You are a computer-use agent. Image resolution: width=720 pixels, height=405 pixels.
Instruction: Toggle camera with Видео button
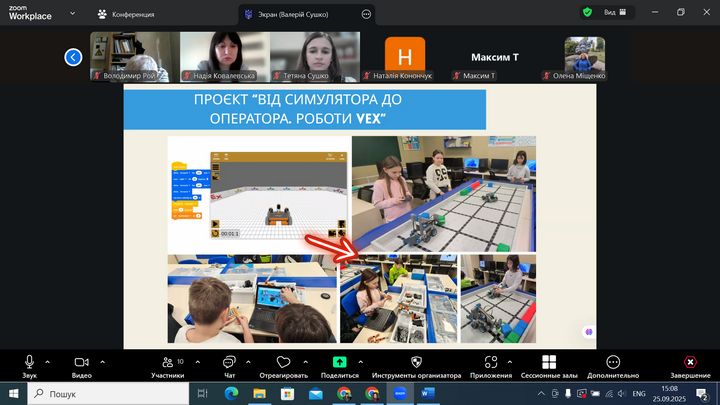point(82,363)
